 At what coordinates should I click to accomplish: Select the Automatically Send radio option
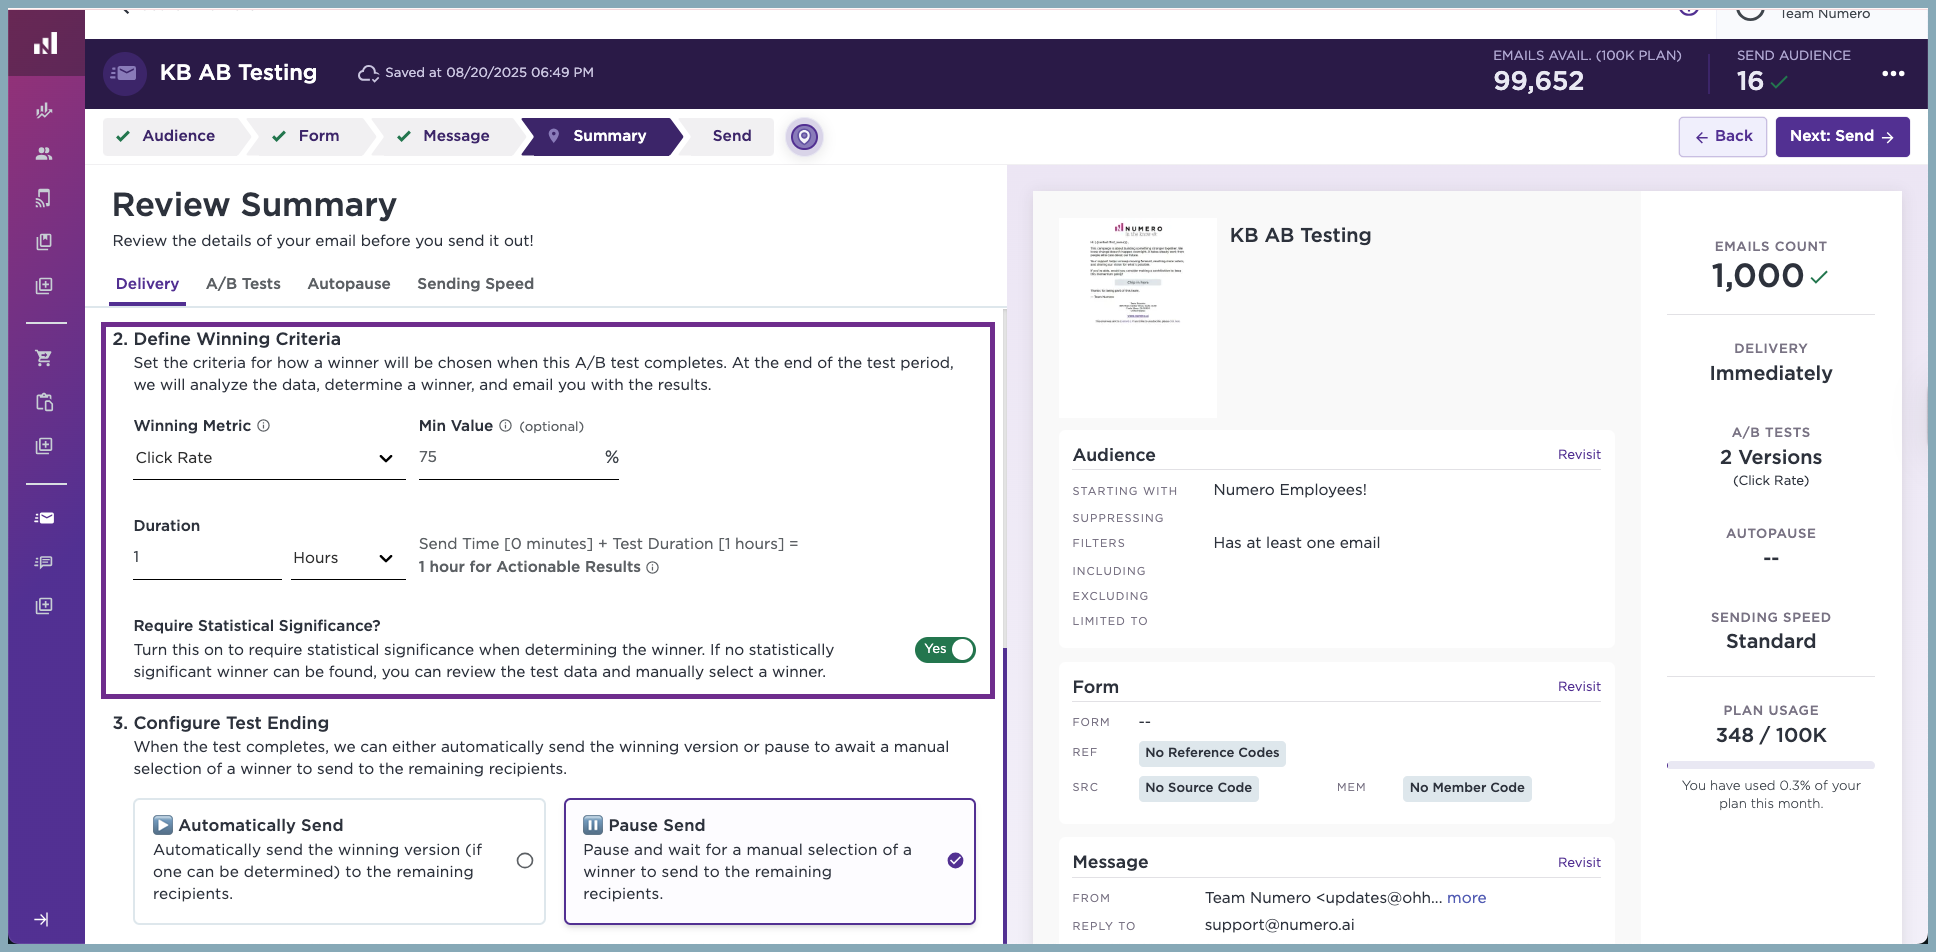point(525,861)
